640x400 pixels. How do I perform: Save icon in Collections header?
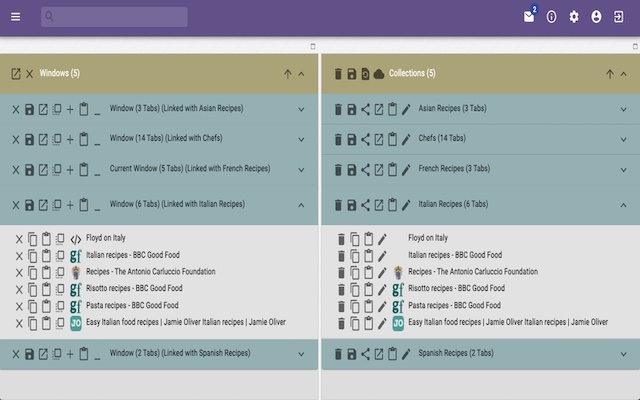coord(352,74)
